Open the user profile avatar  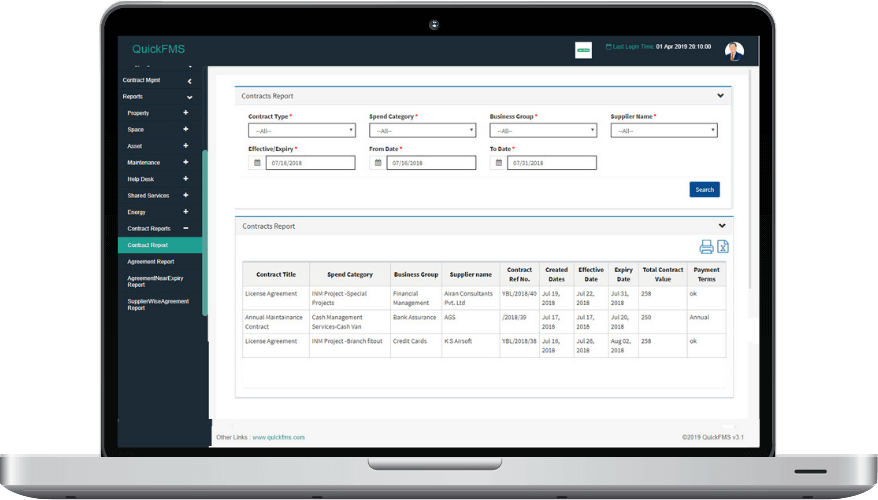[x=734, y=51]
